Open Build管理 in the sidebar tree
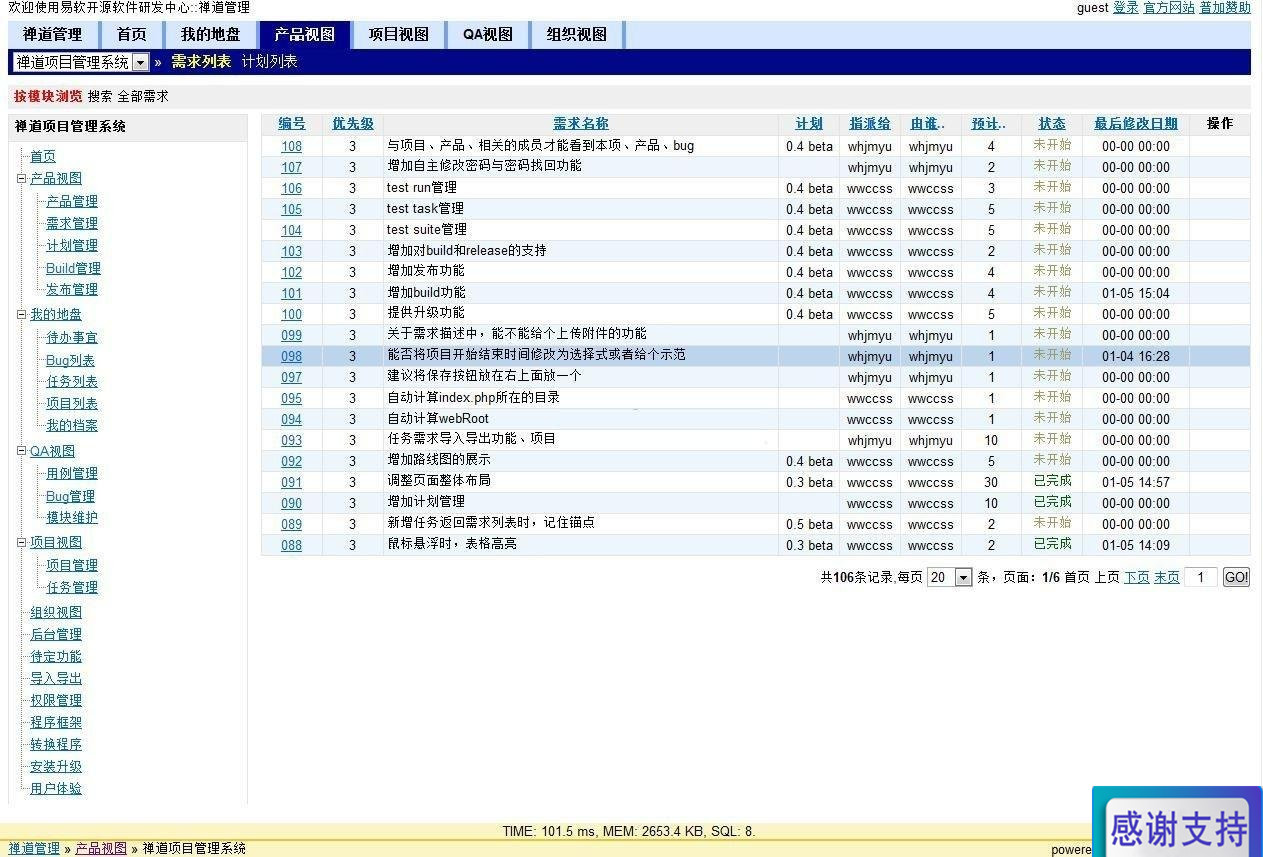 coord(73,268)
